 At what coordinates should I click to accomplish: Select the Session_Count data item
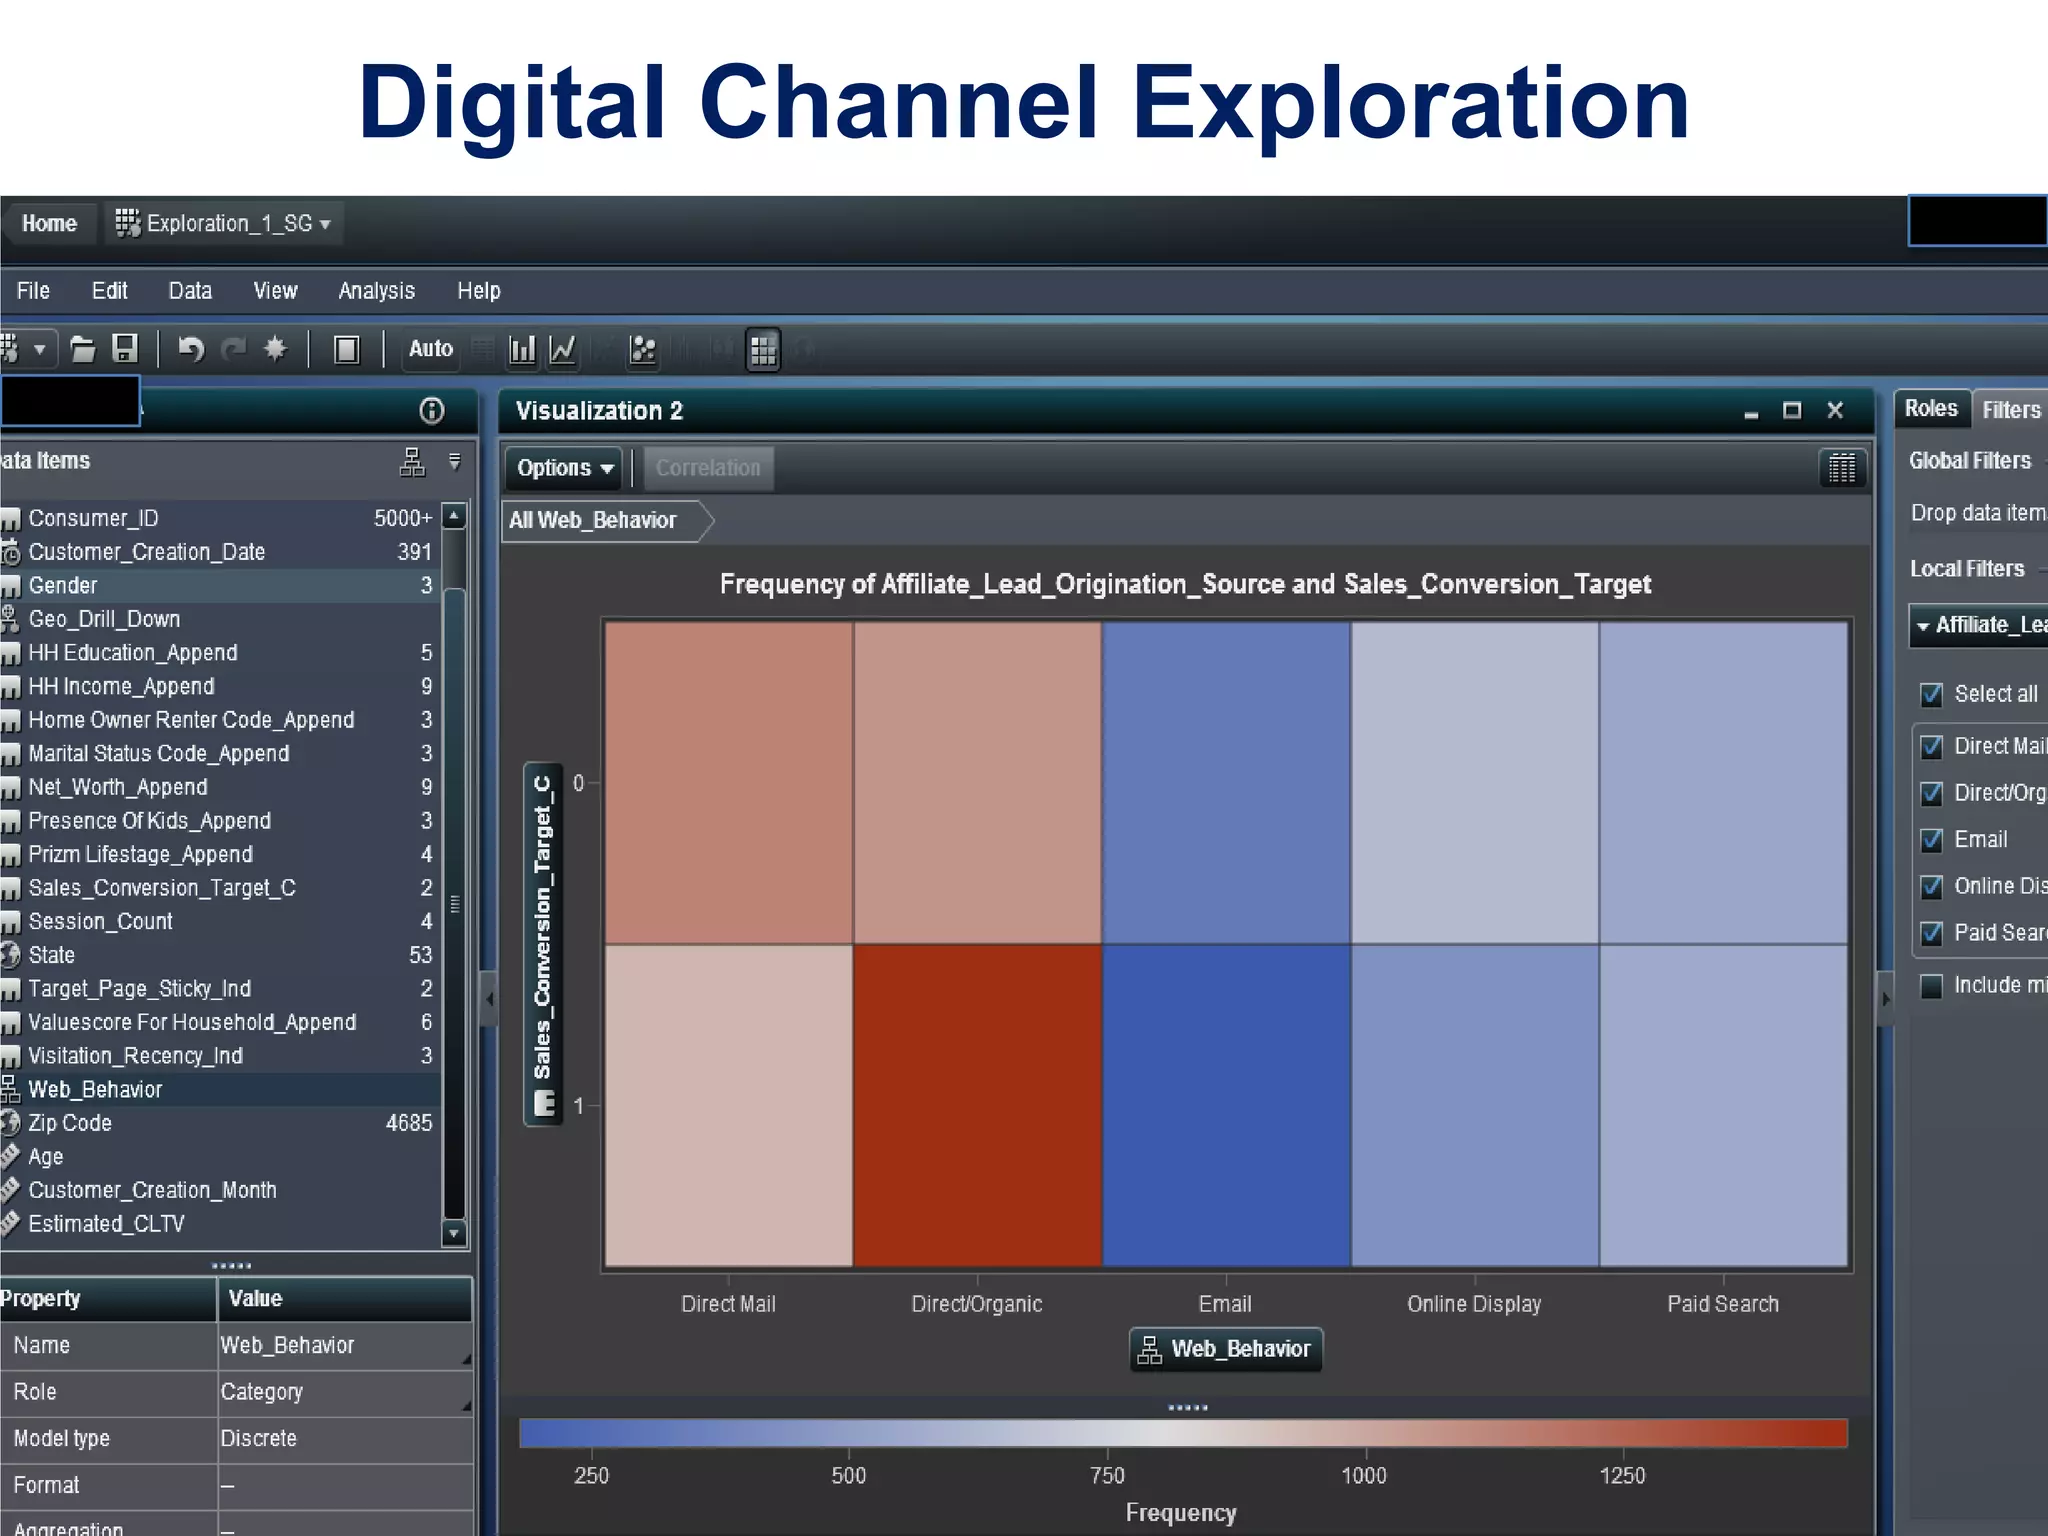pos(220,922)
